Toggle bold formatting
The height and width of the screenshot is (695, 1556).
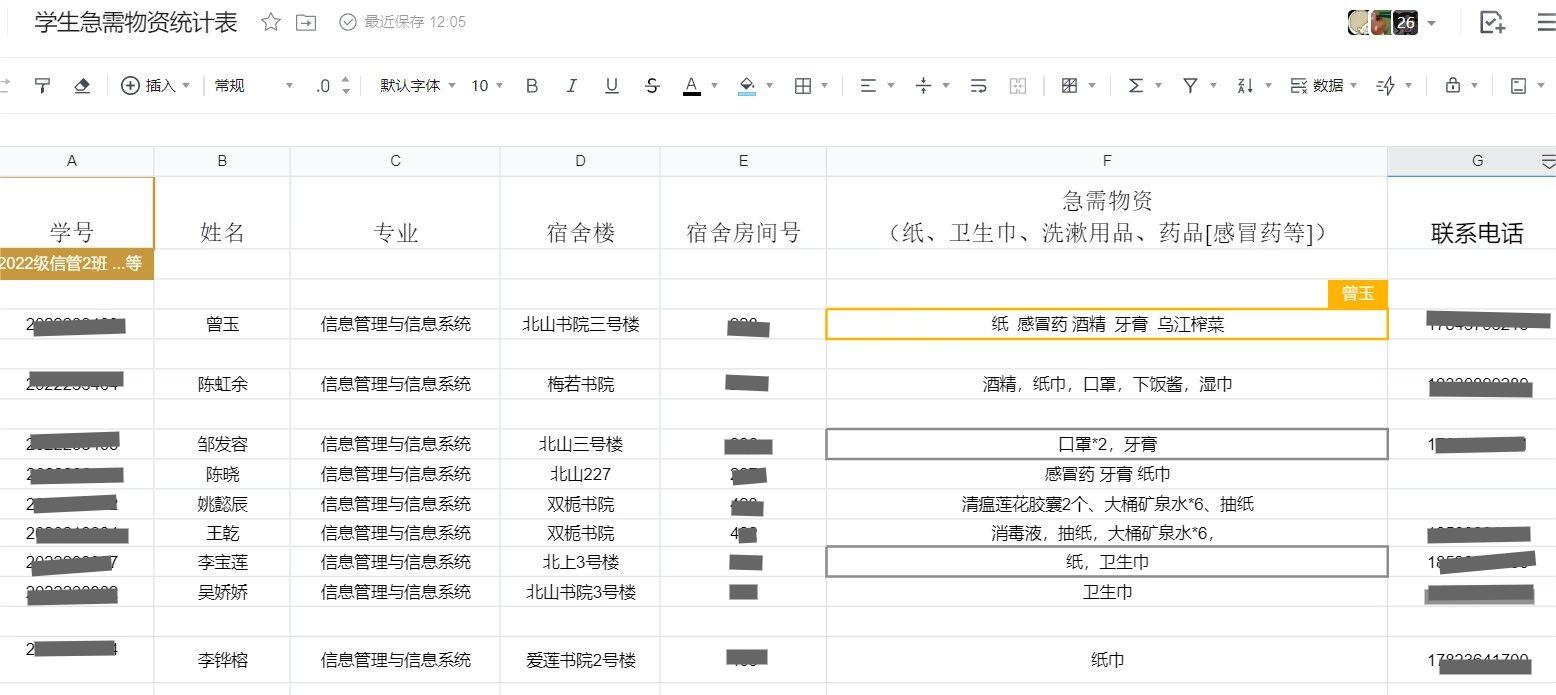click(531, 86)
